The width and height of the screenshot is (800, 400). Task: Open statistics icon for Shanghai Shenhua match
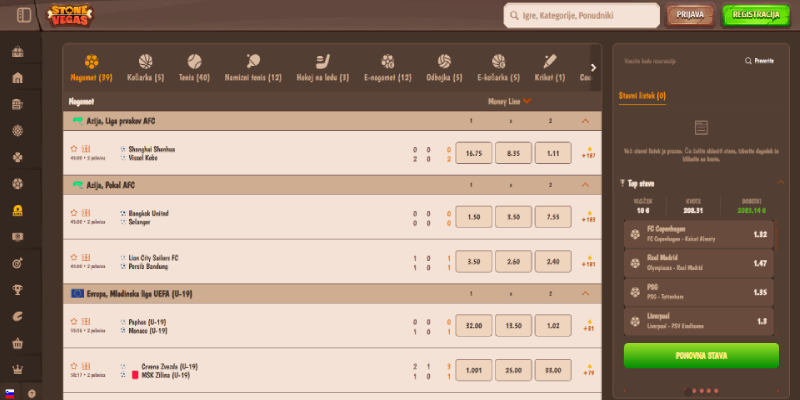(86, 148)
